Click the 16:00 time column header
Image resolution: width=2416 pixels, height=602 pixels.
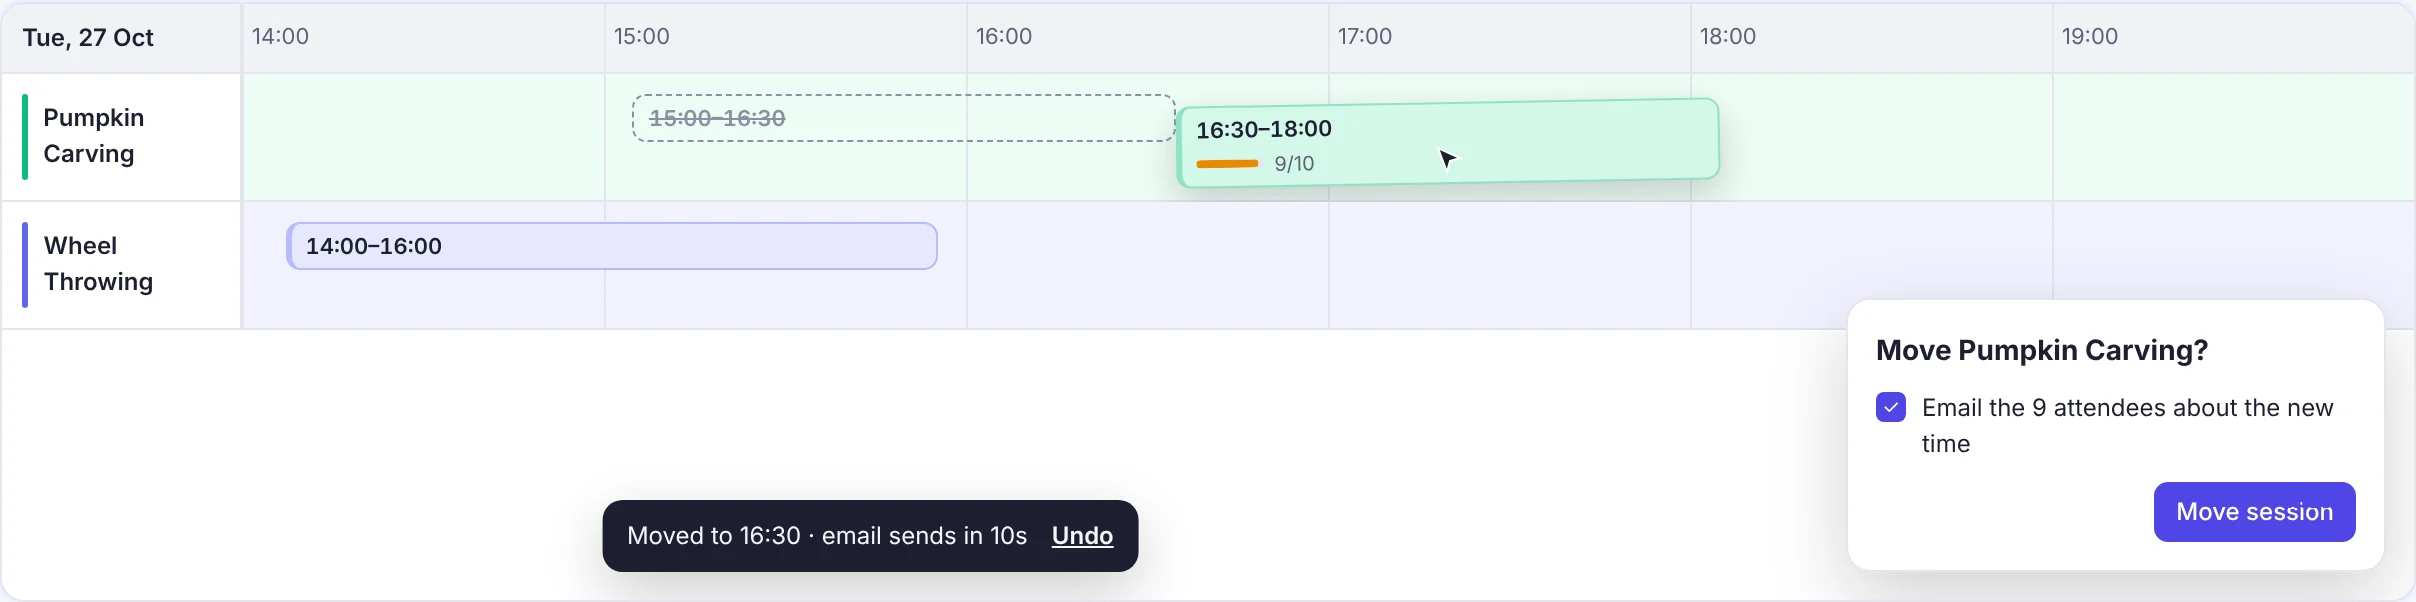(1003, 36)
